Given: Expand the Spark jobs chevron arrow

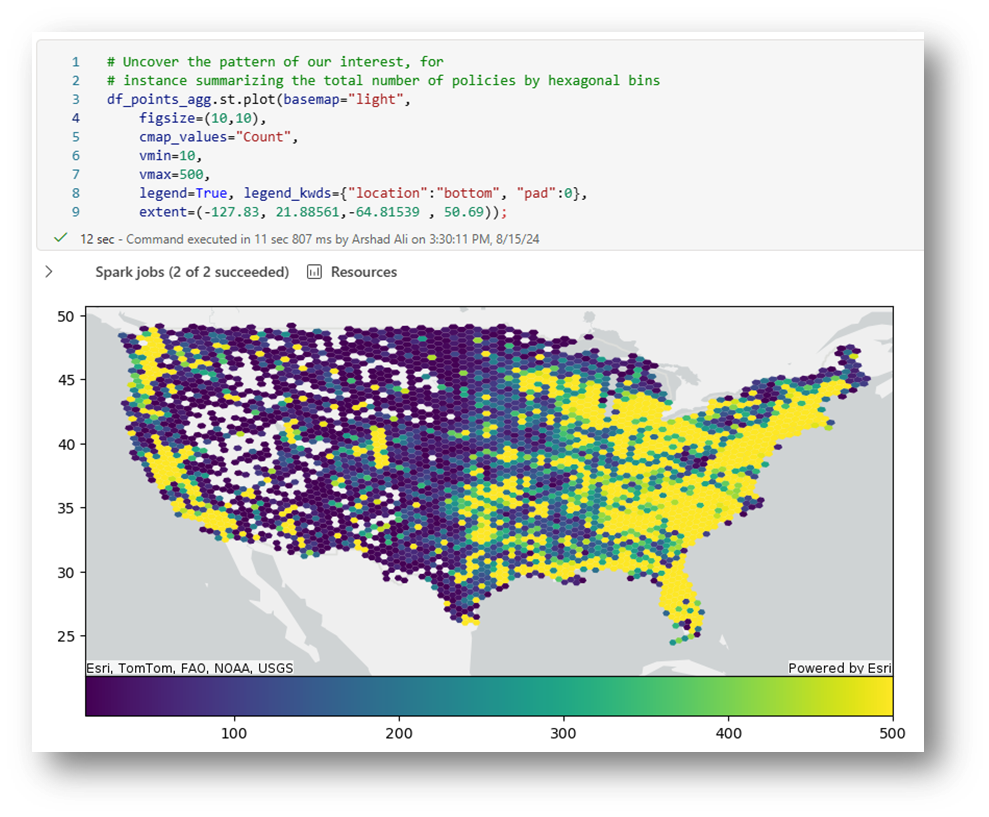Looking at the screenshot, I should 49,272.
